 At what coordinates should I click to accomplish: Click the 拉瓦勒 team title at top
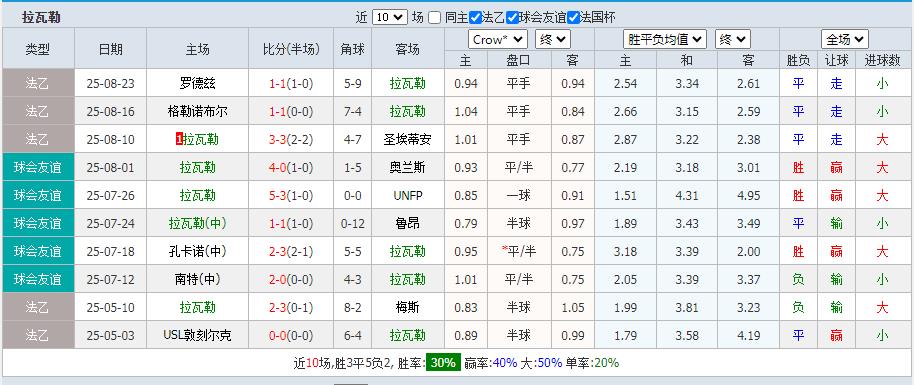pos(41,18)
